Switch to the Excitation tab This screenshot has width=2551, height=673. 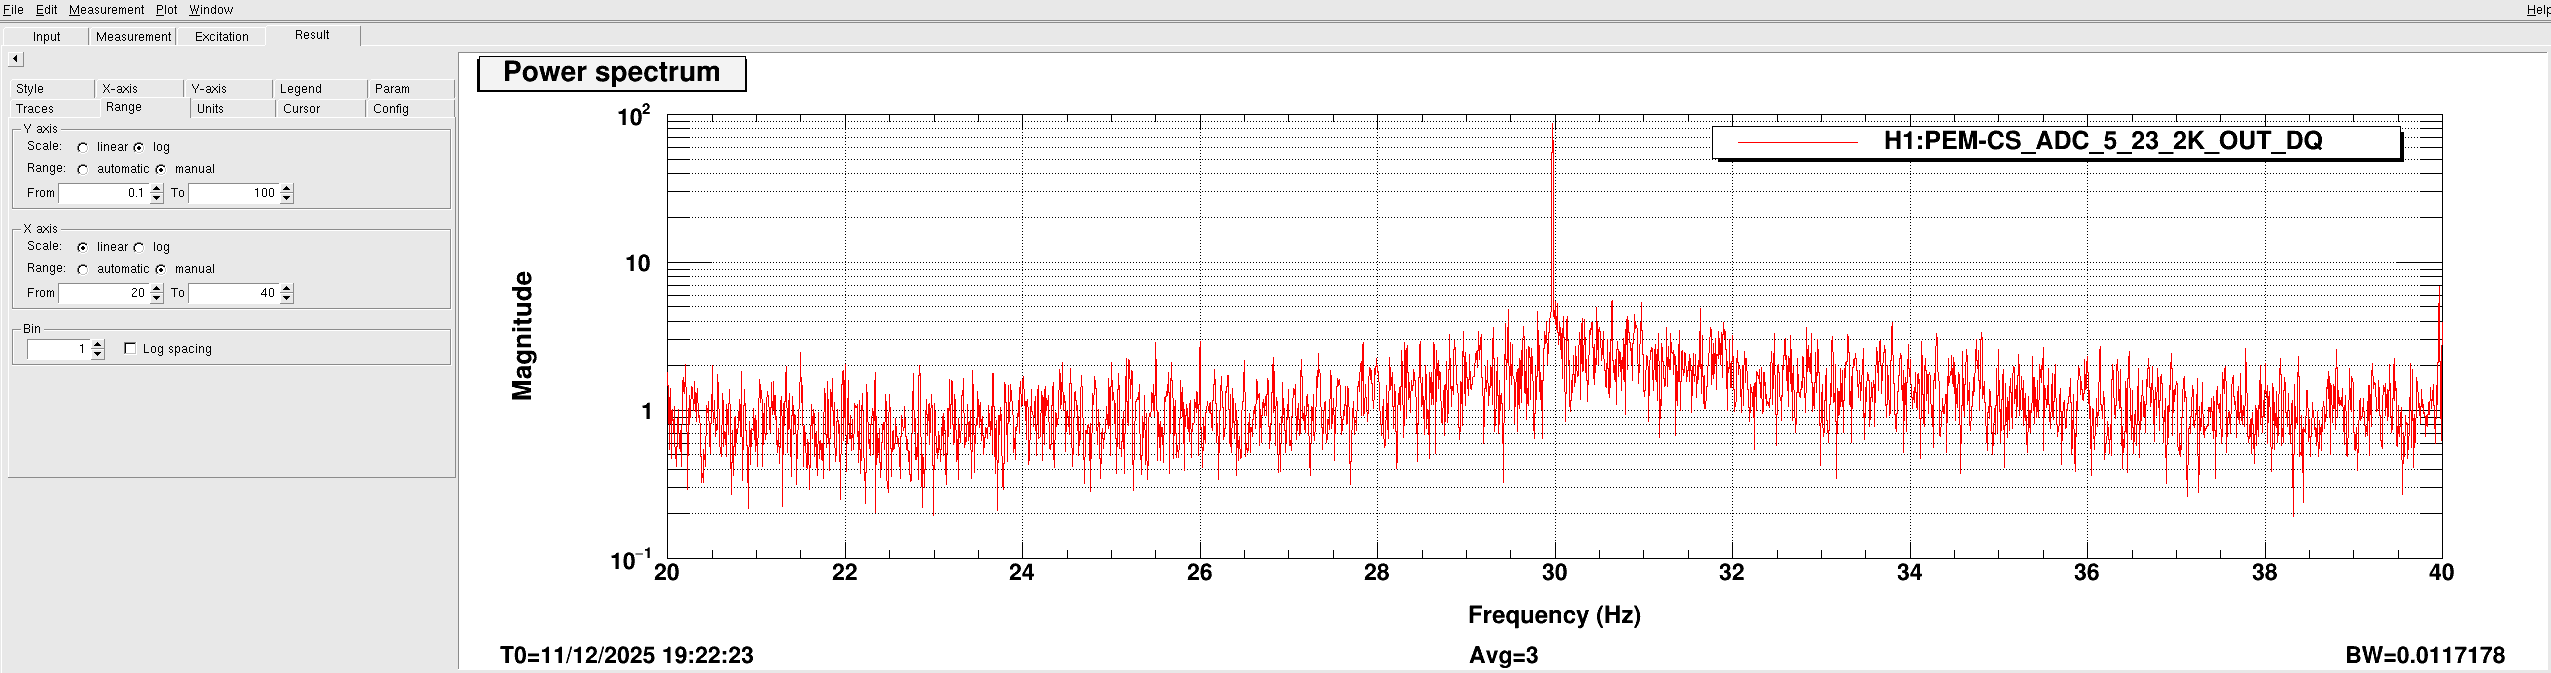click(x=221, y=37)
